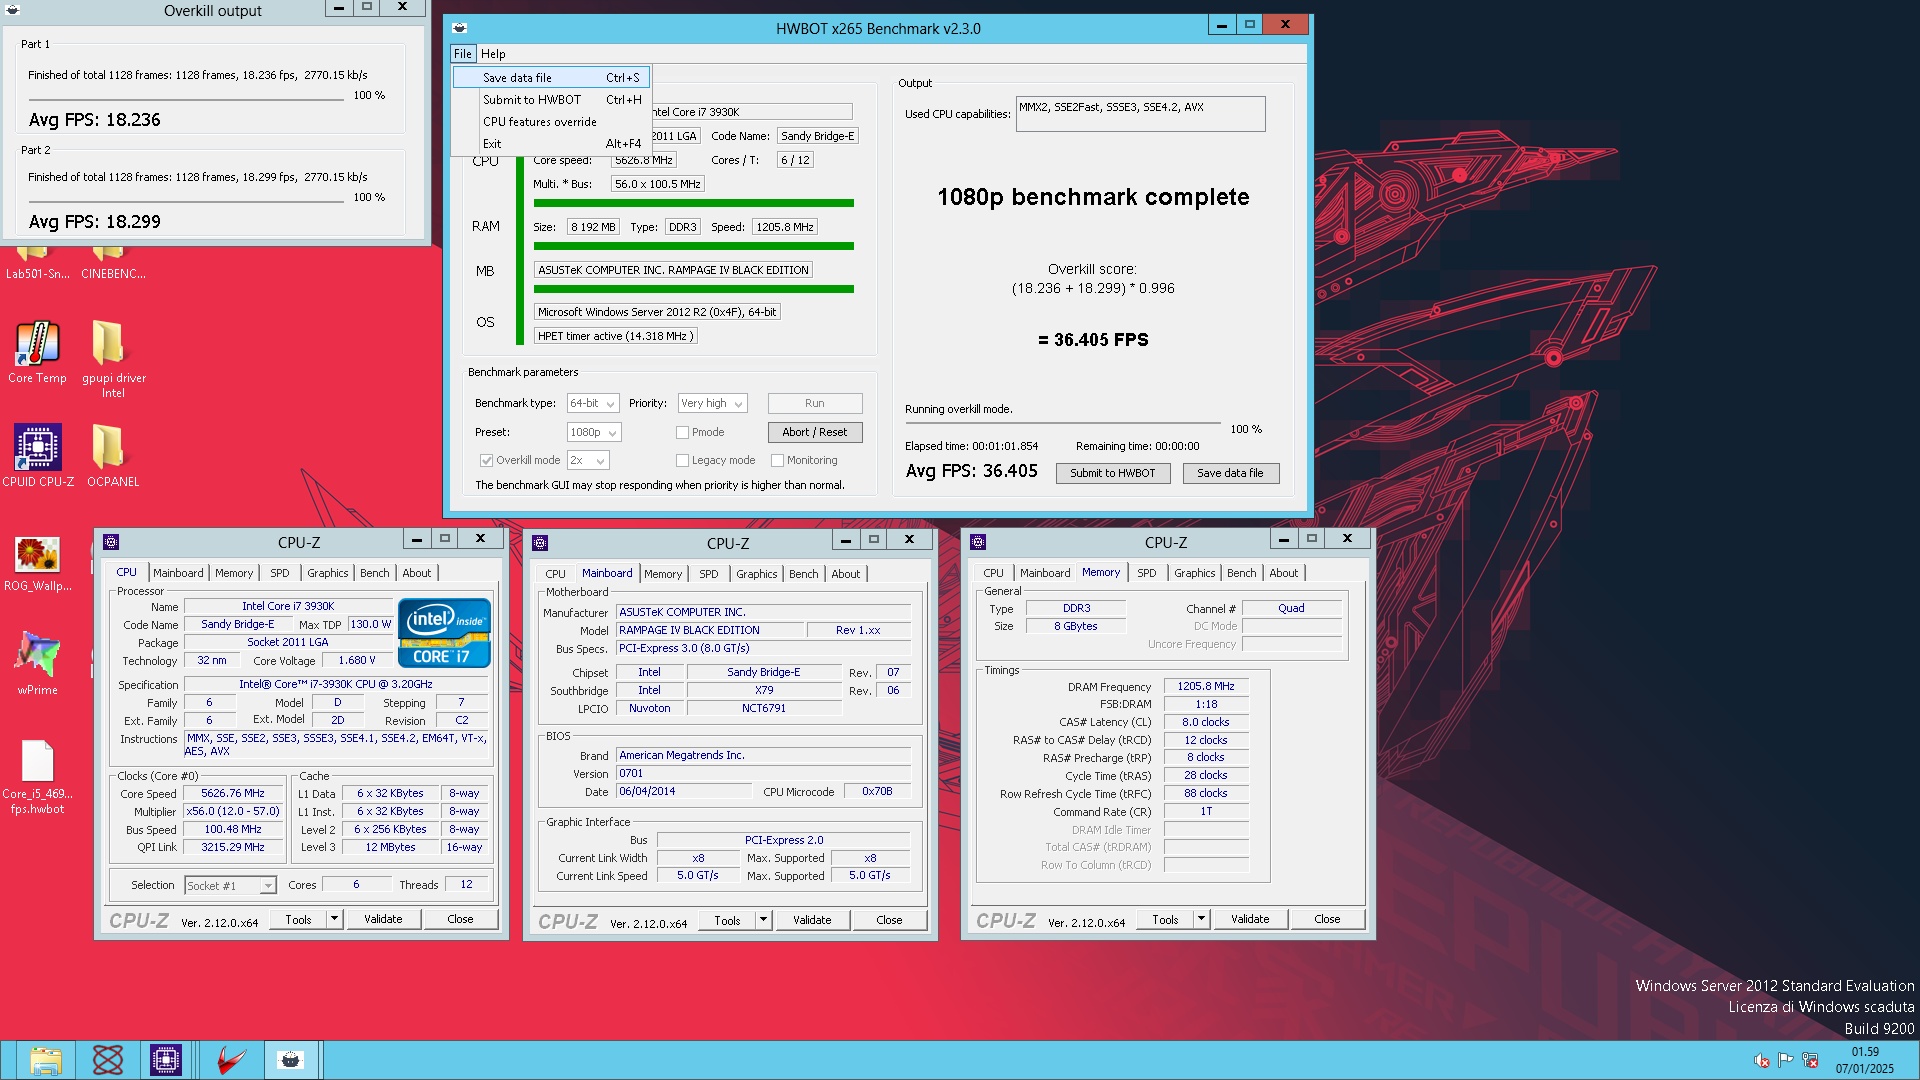Expand Tools arrow in CPU-Z Mainboard window

tap(763, 920)
